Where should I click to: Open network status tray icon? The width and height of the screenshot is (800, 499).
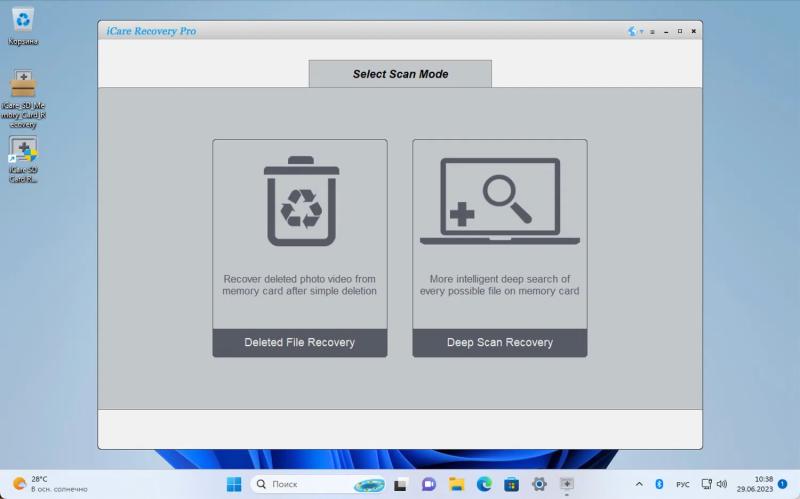tap(706, 484)
